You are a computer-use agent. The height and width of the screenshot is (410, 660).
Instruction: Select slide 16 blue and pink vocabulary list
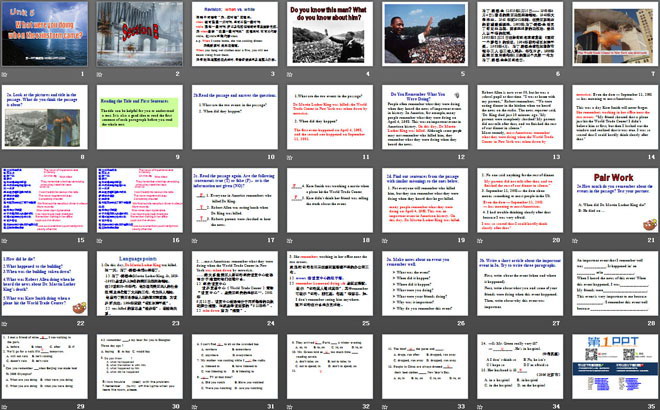coord(140,200)
